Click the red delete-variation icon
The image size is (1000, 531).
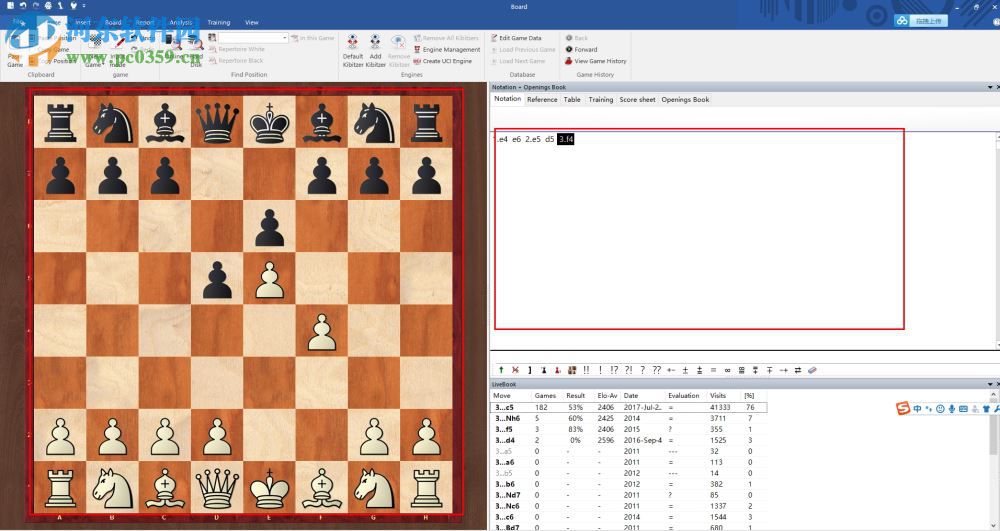click(x=515, y=370)
